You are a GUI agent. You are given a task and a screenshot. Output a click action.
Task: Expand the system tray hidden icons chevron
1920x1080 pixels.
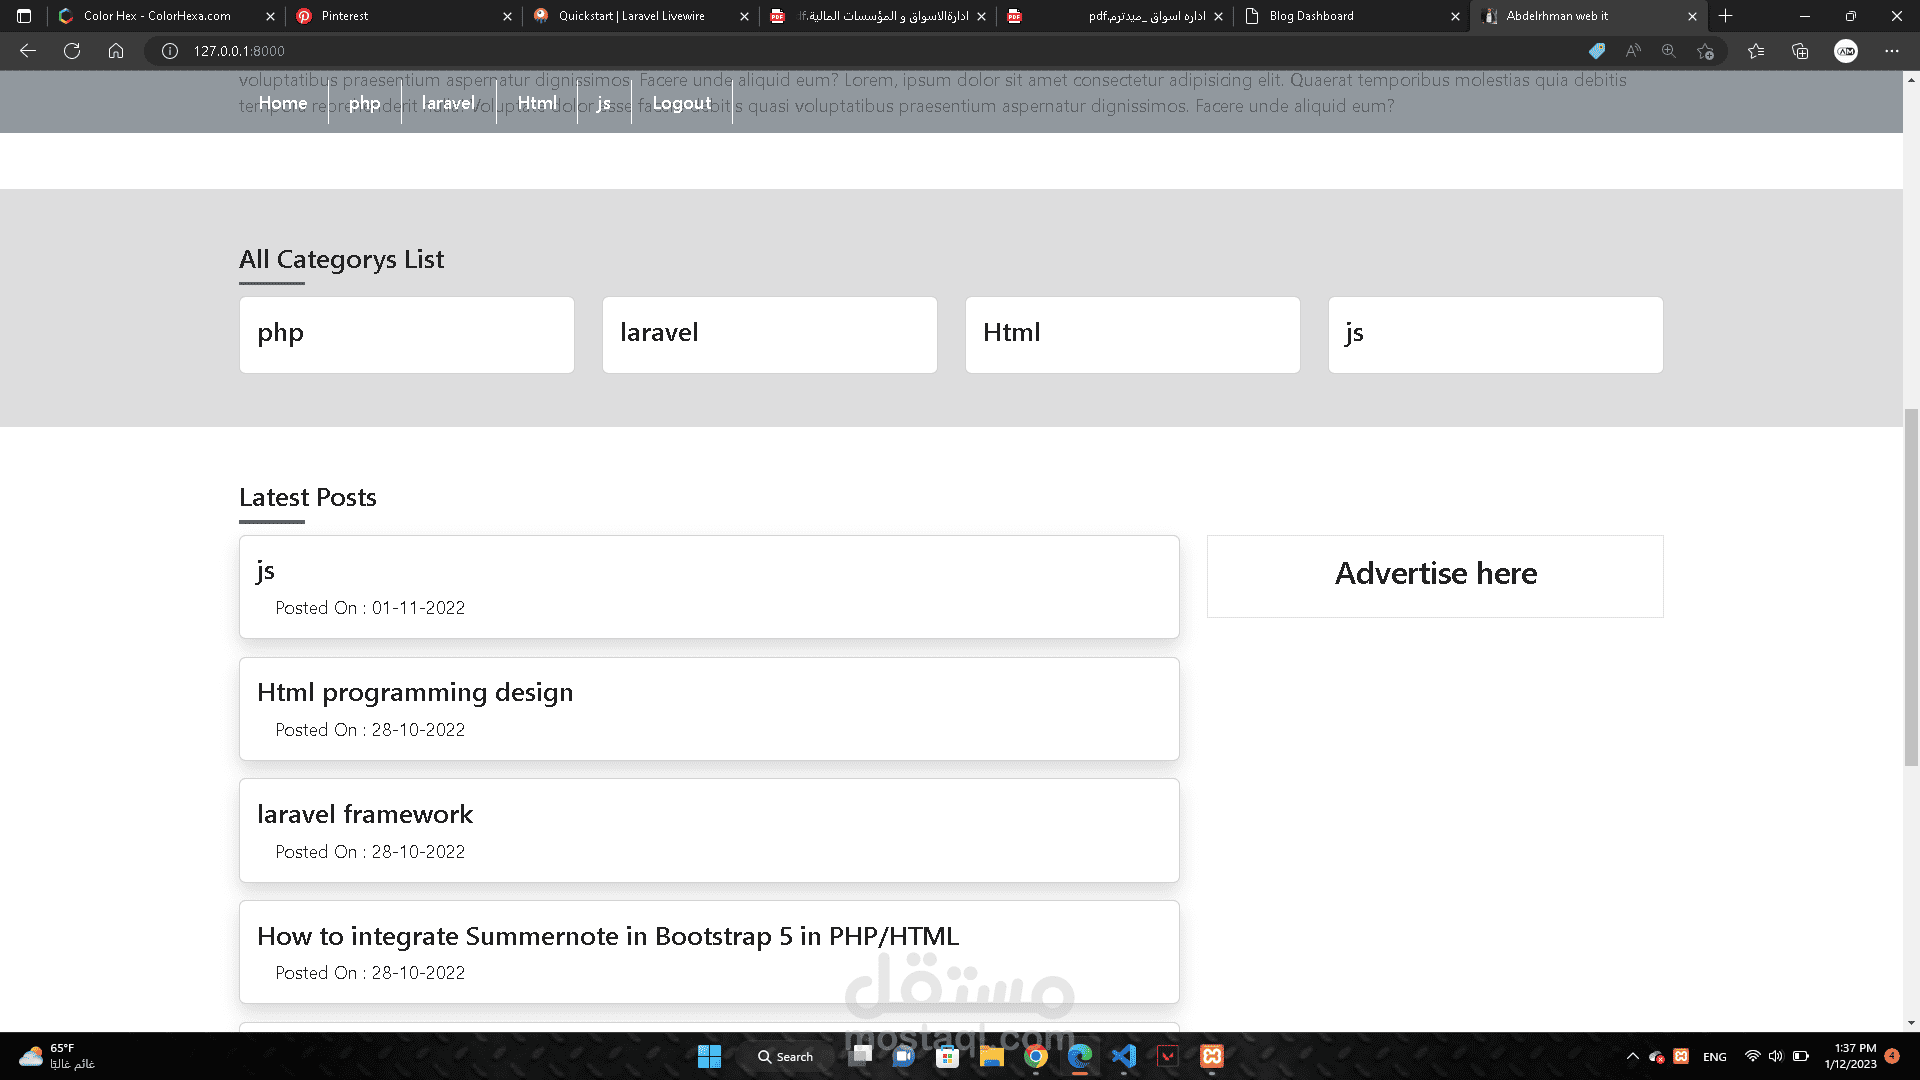point(1633,1056)
